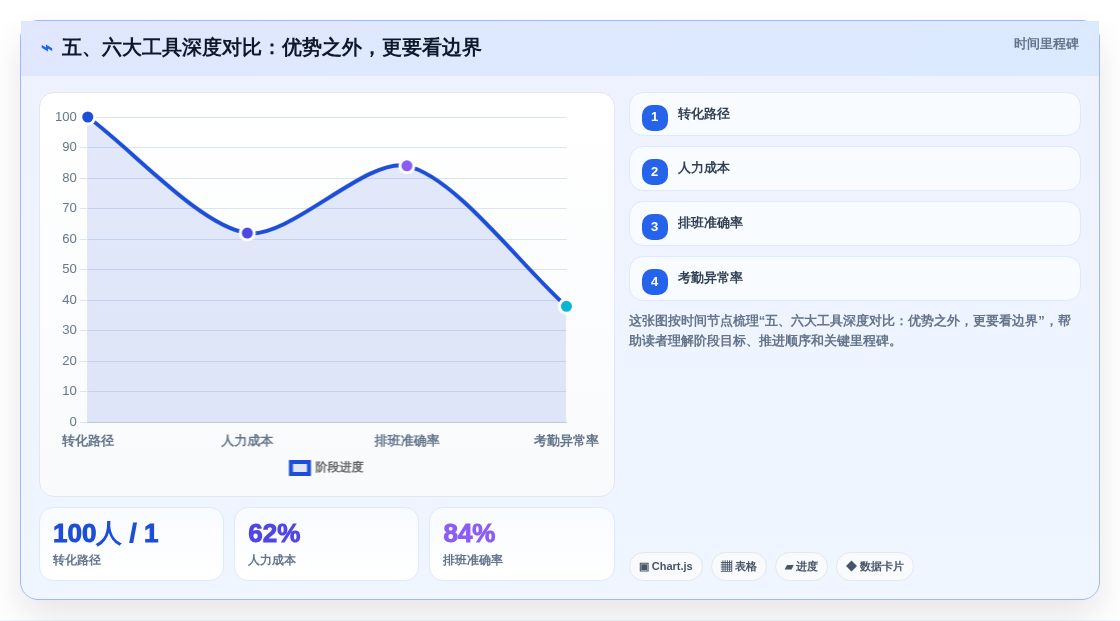Click the 转化路径 x-axis label
1120x621 pixels.
pos(88,441)
